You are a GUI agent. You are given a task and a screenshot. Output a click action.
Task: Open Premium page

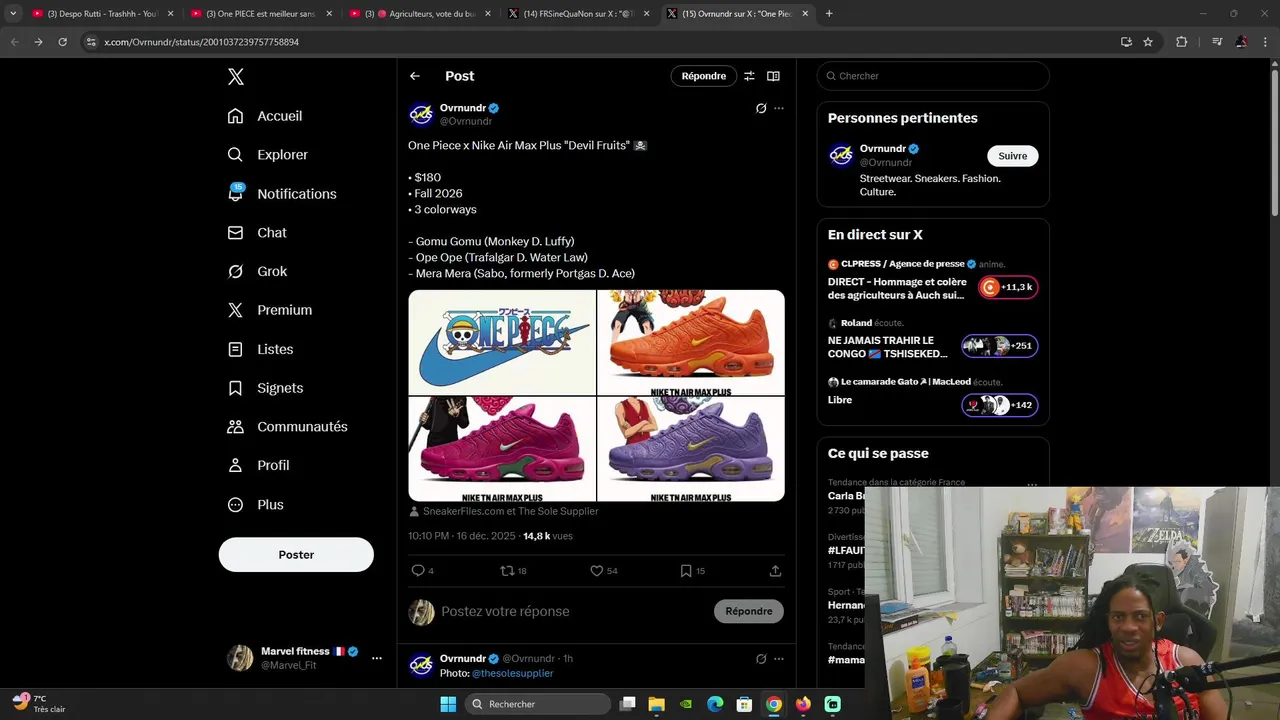[270, 310]
